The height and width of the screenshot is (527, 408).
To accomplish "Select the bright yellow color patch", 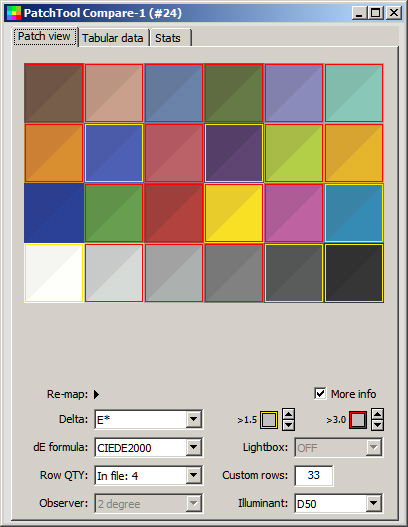I will pyautogui.click(x=234, y=213).
